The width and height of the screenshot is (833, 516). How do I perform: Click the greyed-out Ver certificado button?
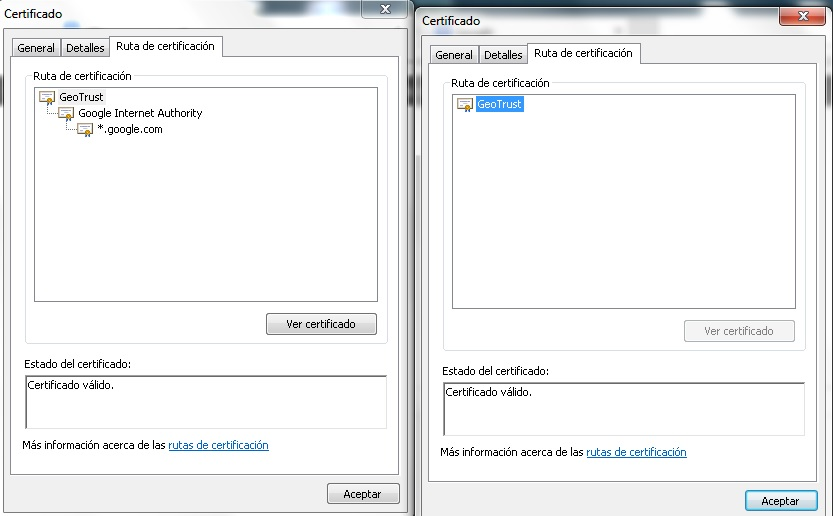739,331
